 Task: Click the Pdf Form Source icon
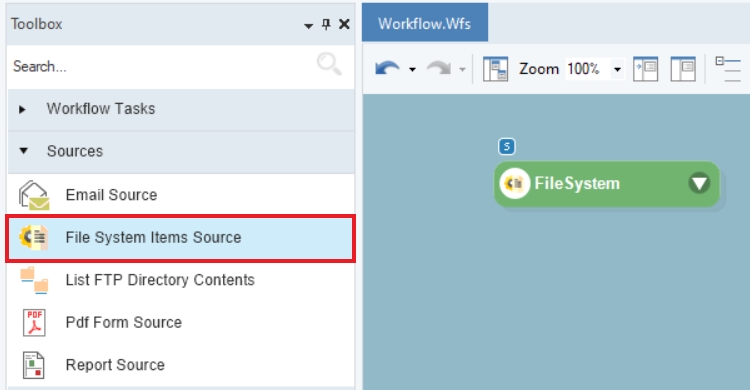point(34,323)
